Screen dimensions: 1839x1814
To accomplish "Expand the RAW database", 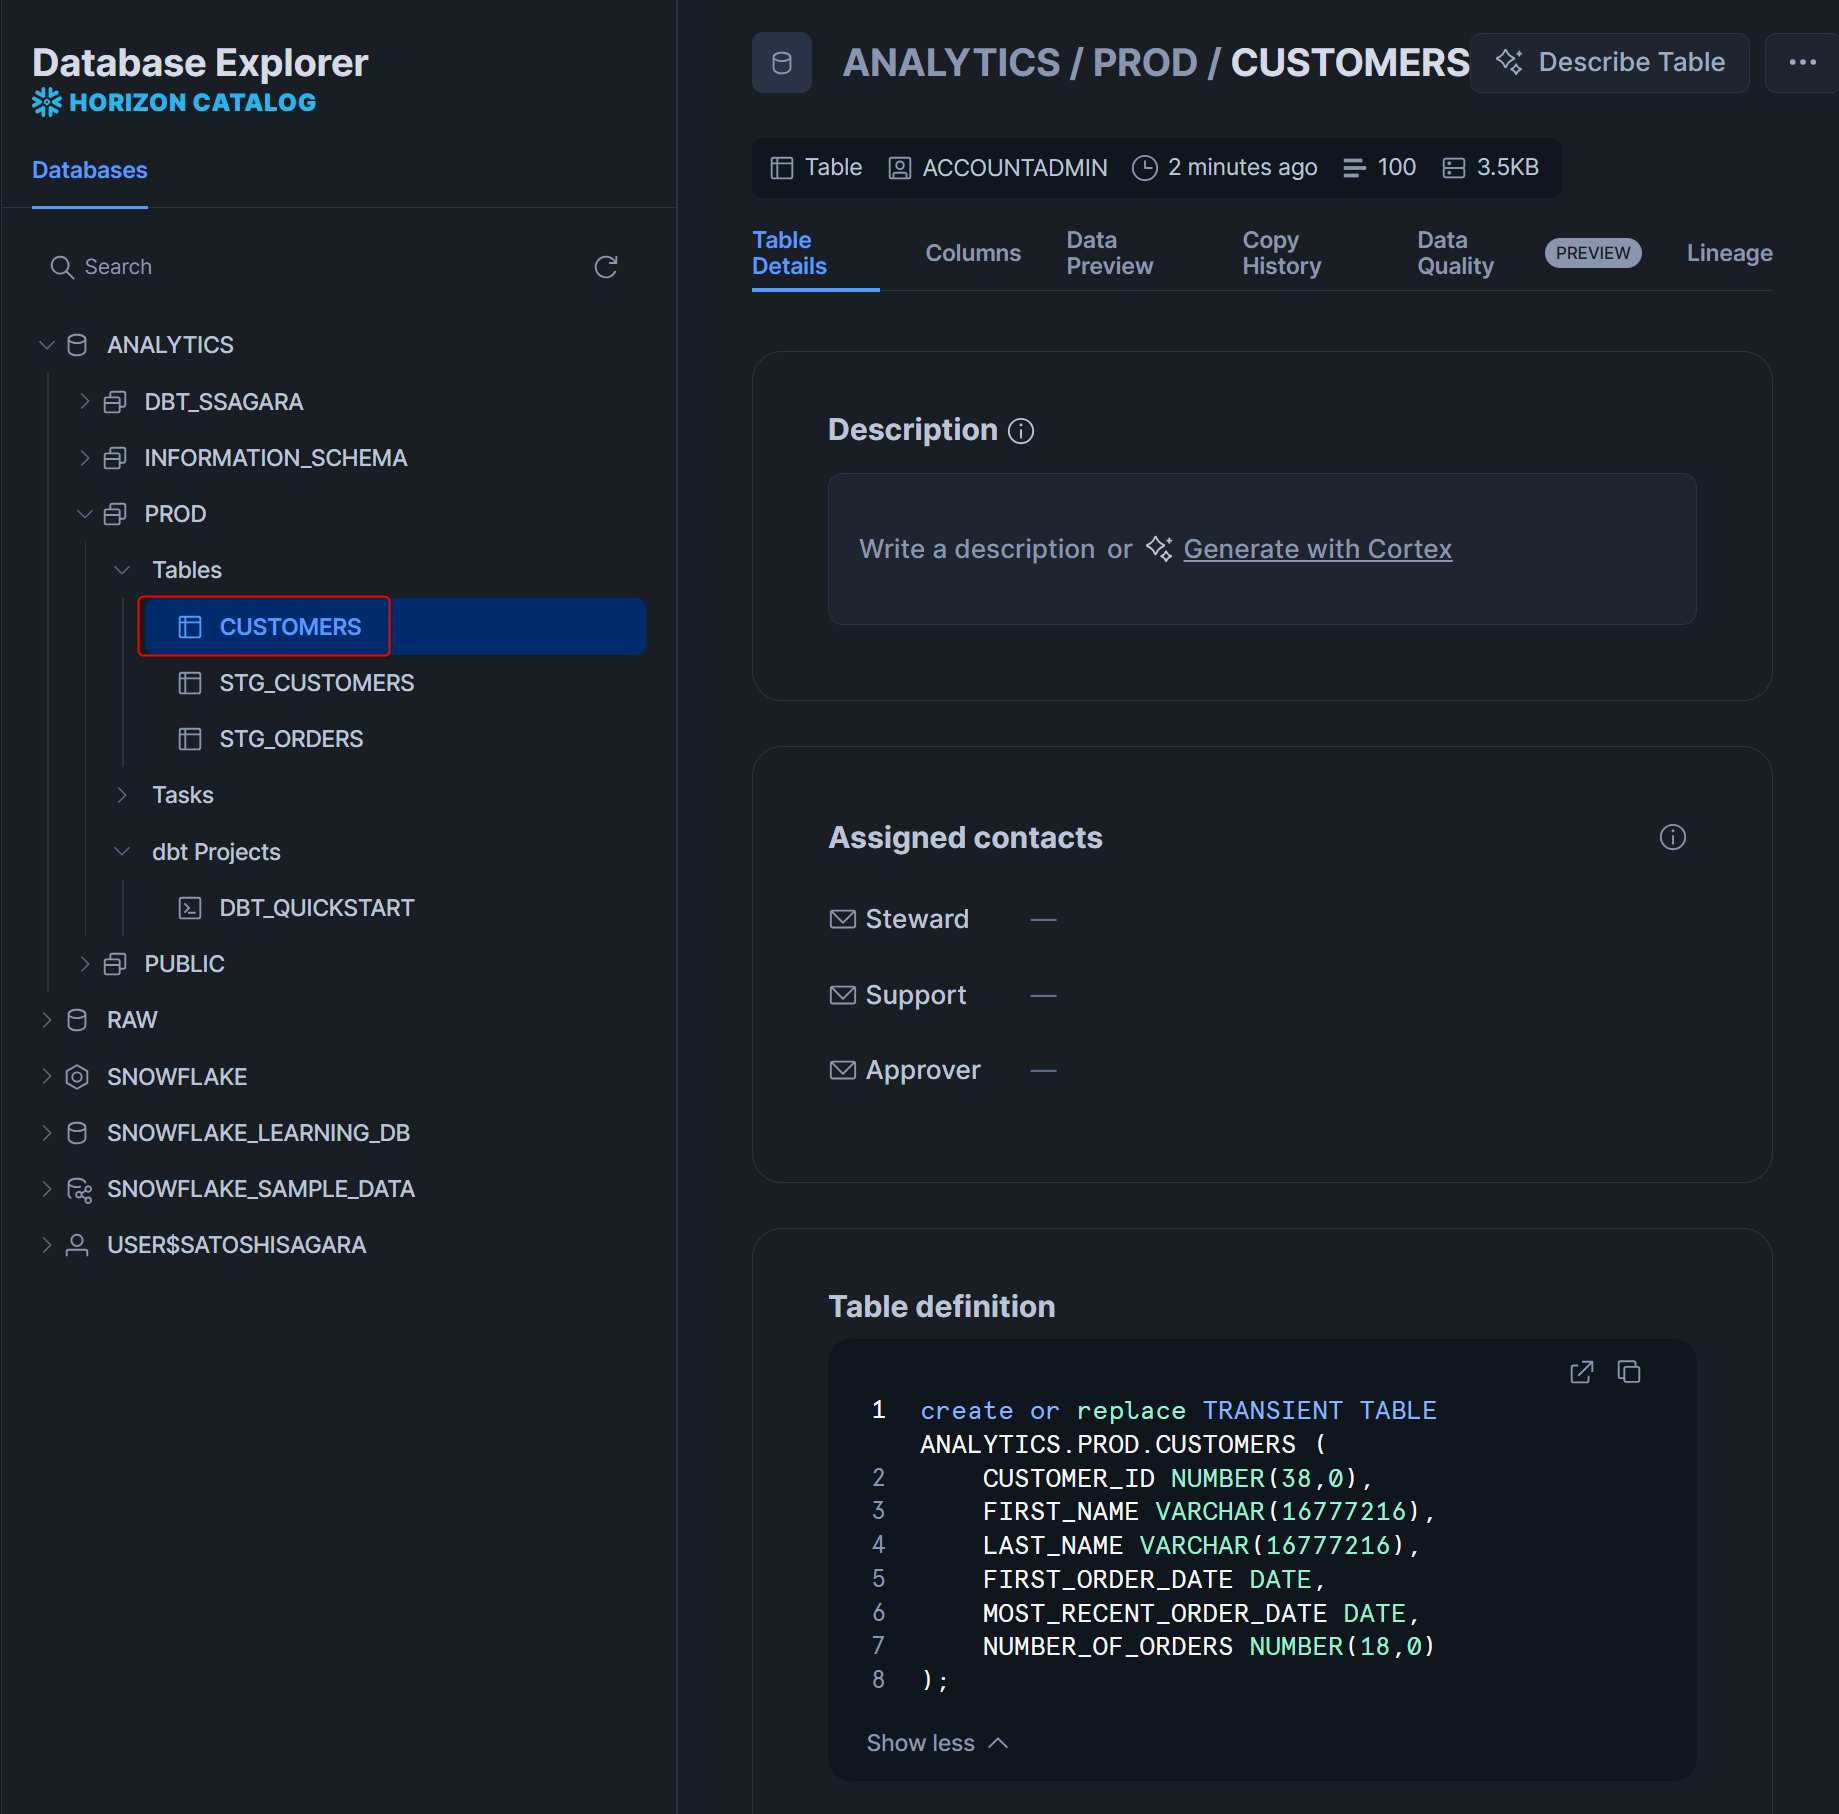I will click(x=47, y=1020).
